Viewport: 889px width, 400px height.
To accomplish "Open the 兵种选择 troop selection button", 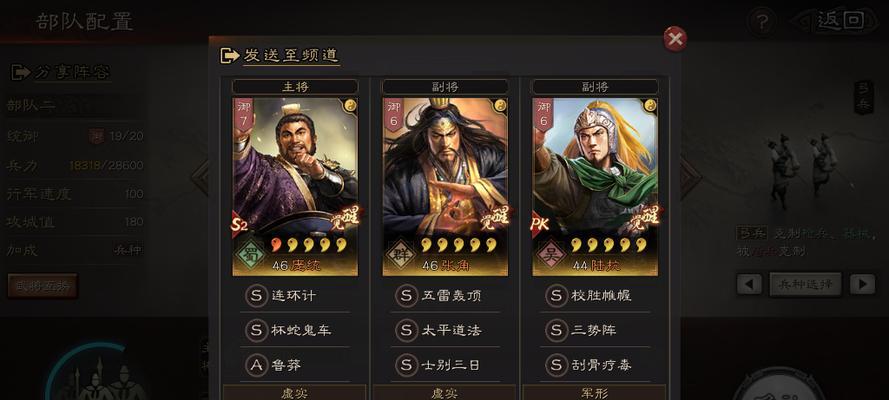I will click(x=806, y=284).
